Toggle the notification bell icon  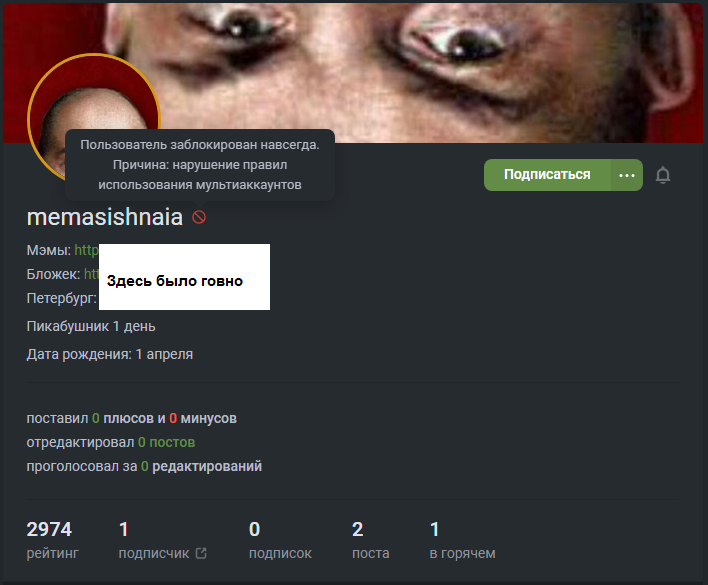tap(662, 175)
